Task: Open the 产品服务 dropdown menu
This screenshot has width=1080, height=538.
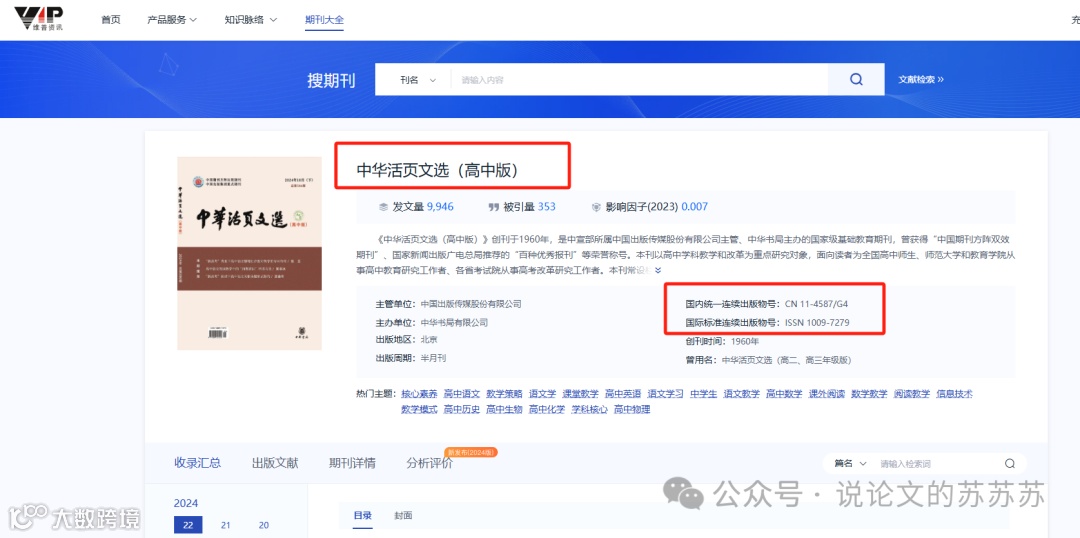Action: [x=172, y=20]
